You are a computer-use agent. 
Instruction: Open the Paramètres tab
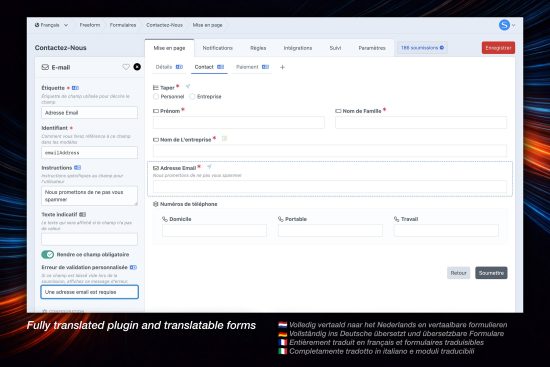(372, 48)
